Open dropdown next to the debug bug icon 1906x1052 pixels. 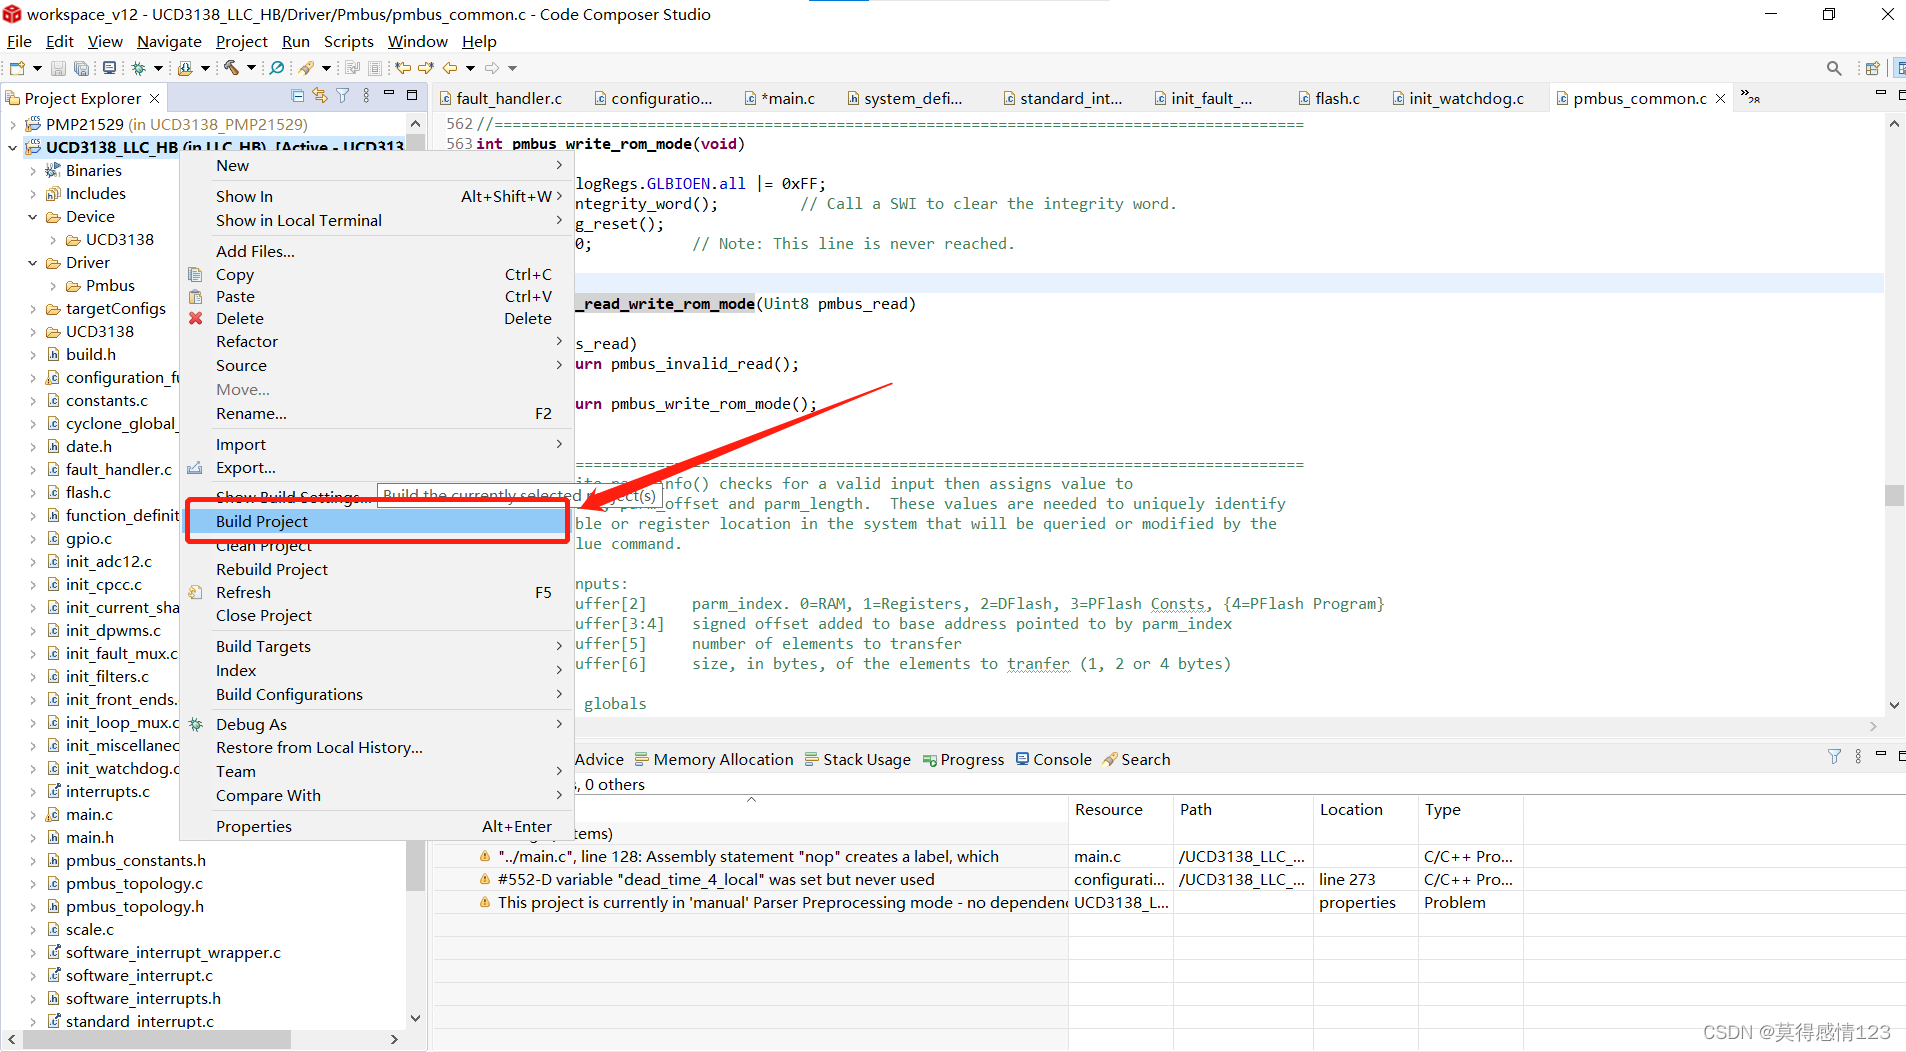pos(158,68)
